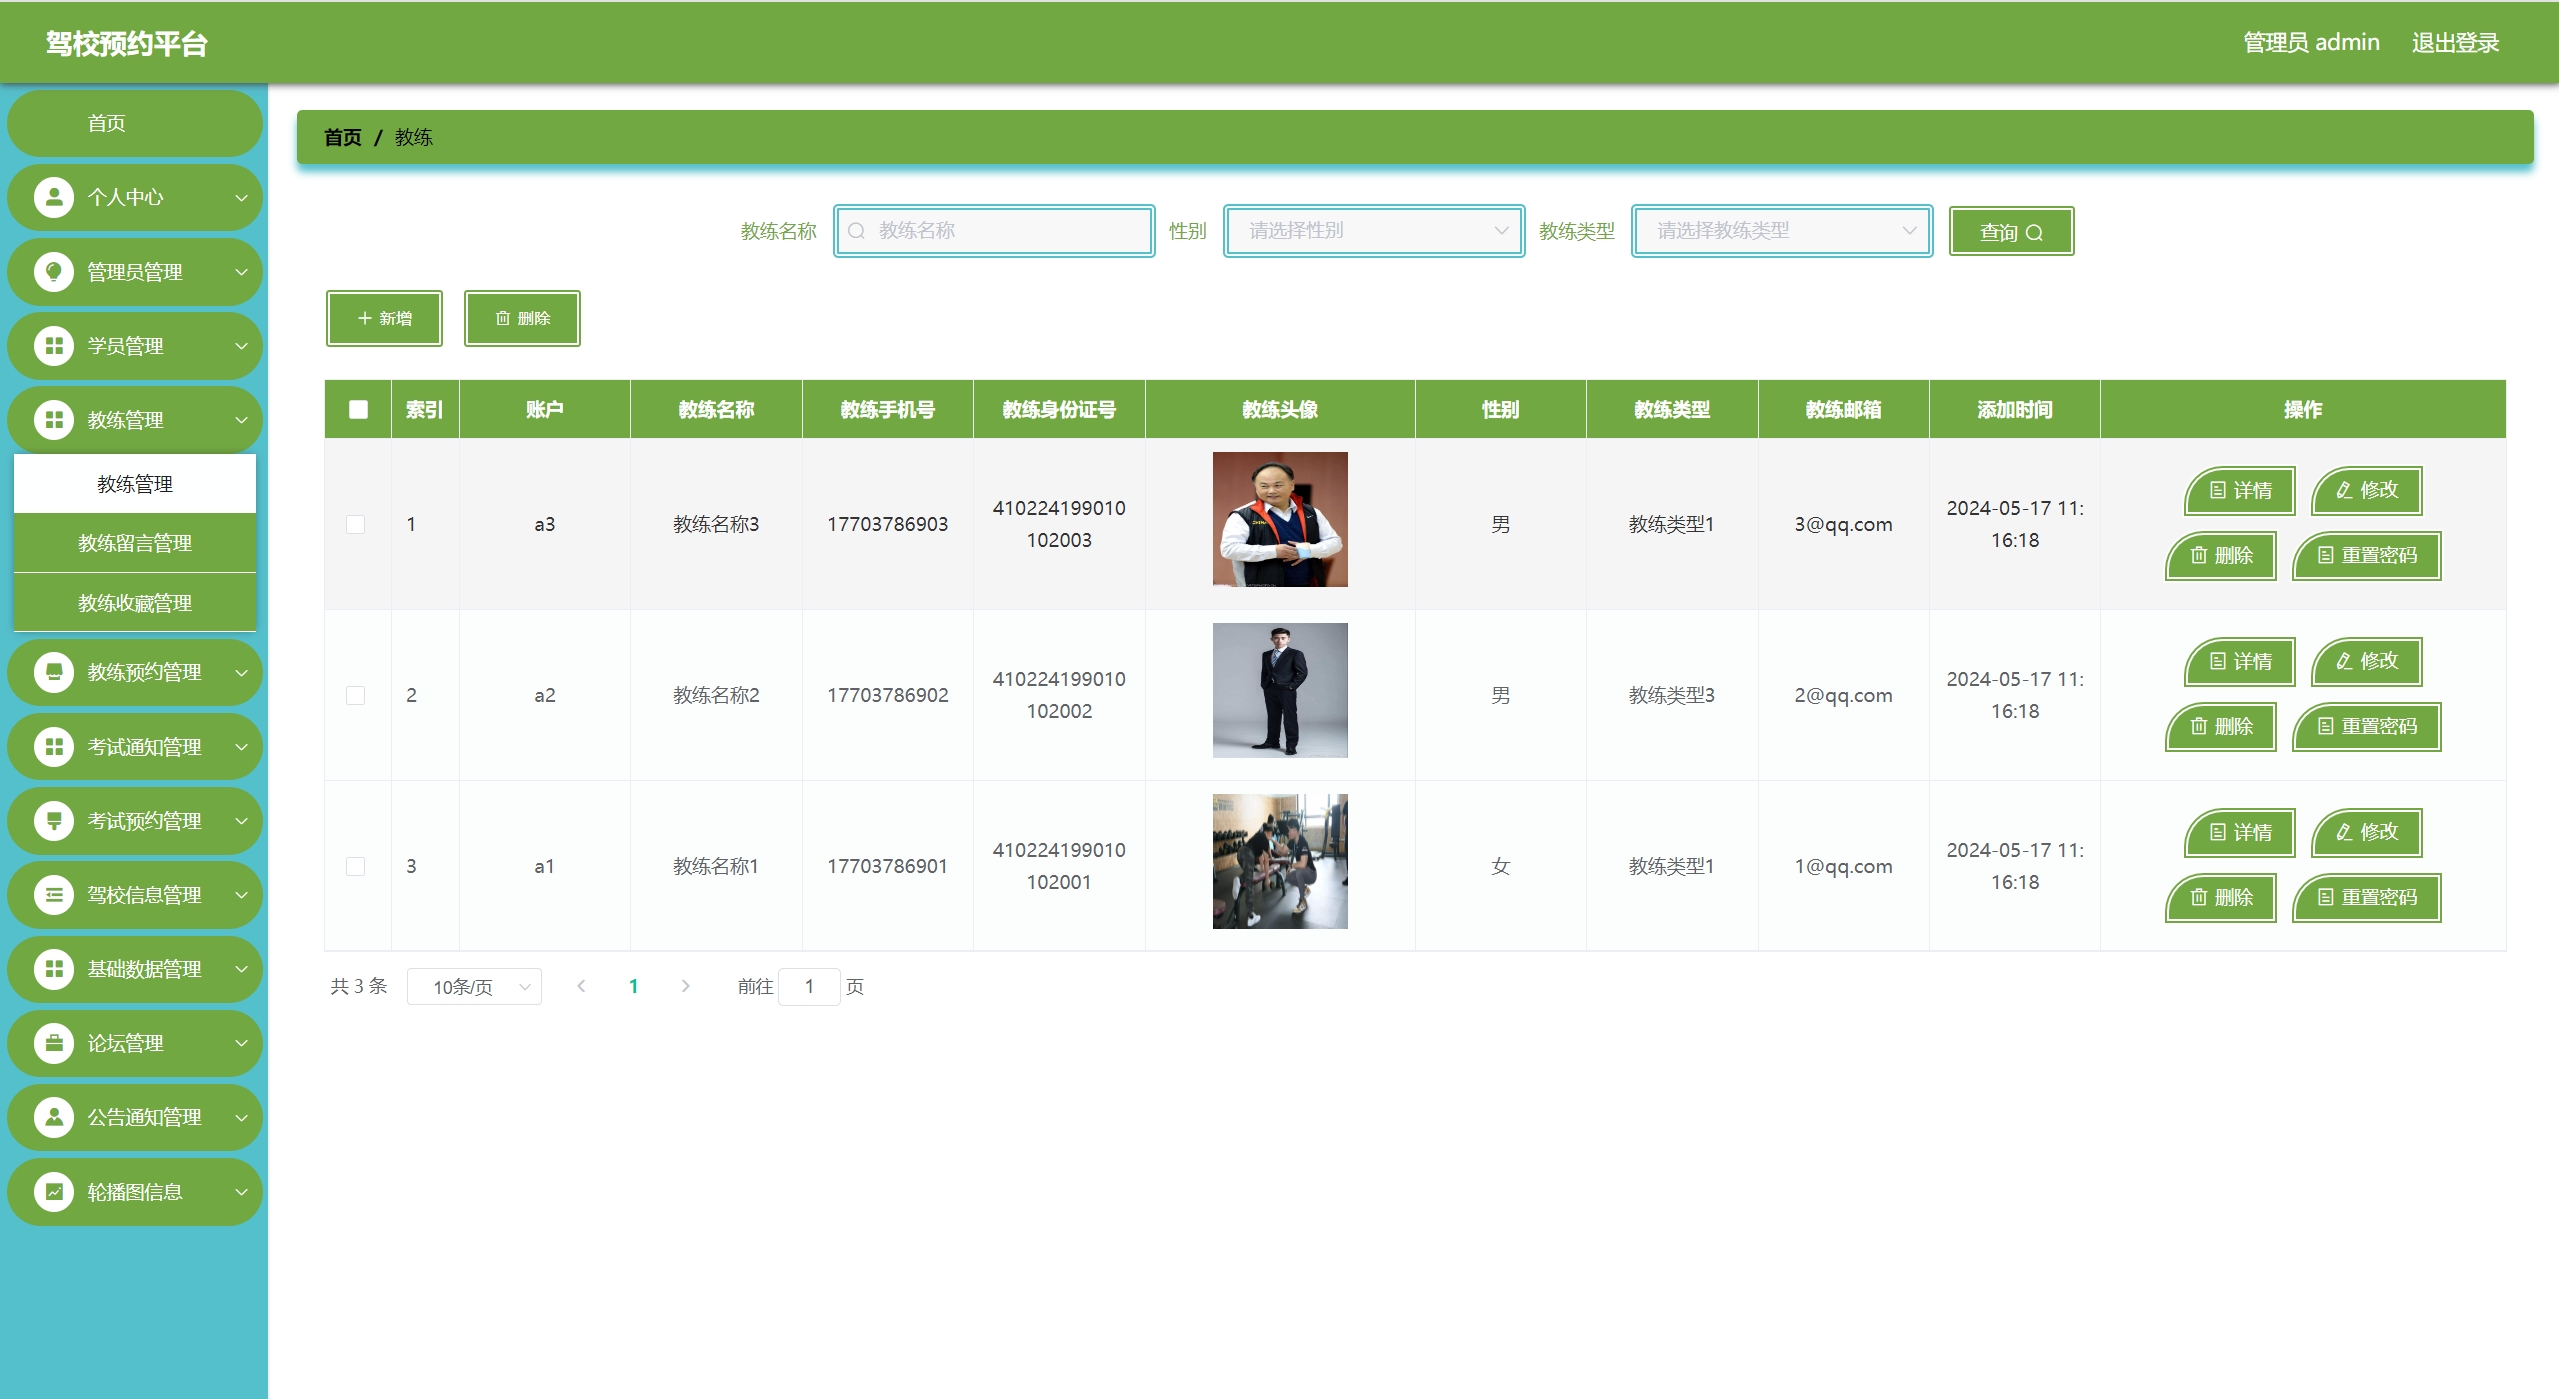Click the coach avatar thumbnail for a3
The width and height of the screenshot is (2559, 1399).
pos(1279,519)
